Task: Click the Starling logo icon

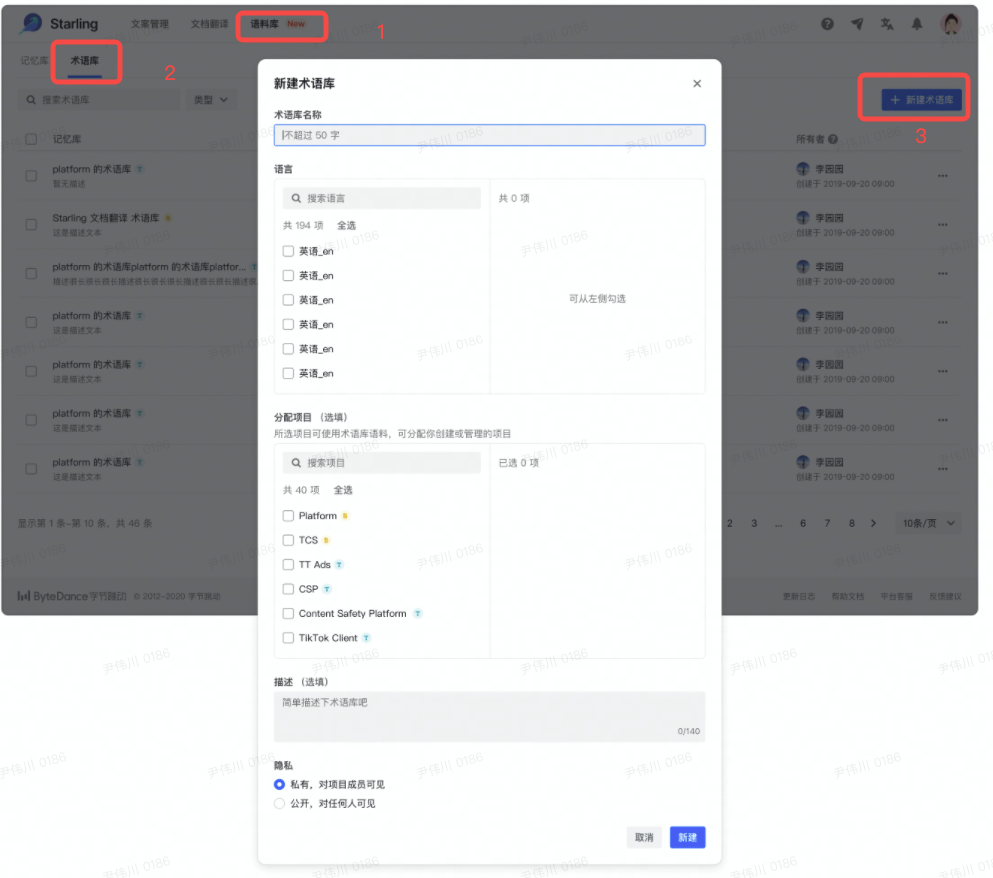Action: (33, 23)
